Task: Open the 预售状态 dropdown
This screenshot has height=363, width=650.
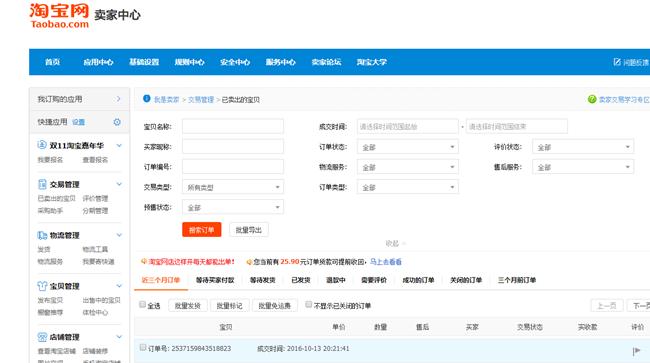Action: pyautogui.click(x=233, y=207)
